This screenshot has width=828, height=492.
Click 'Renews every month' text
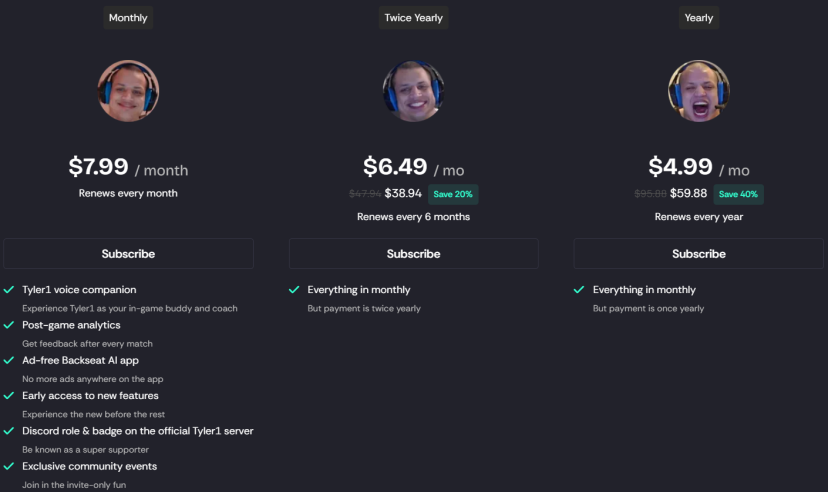coord(128,193)
